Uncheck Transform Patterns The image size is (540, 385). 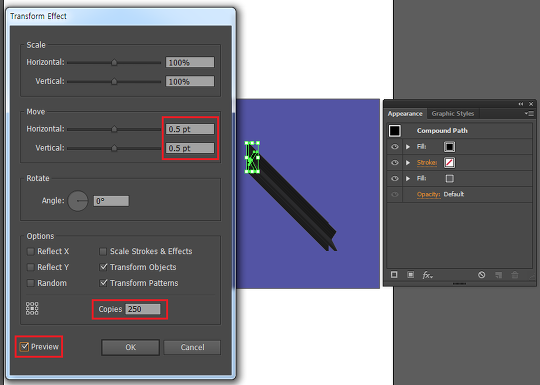[x=103, y=283]
